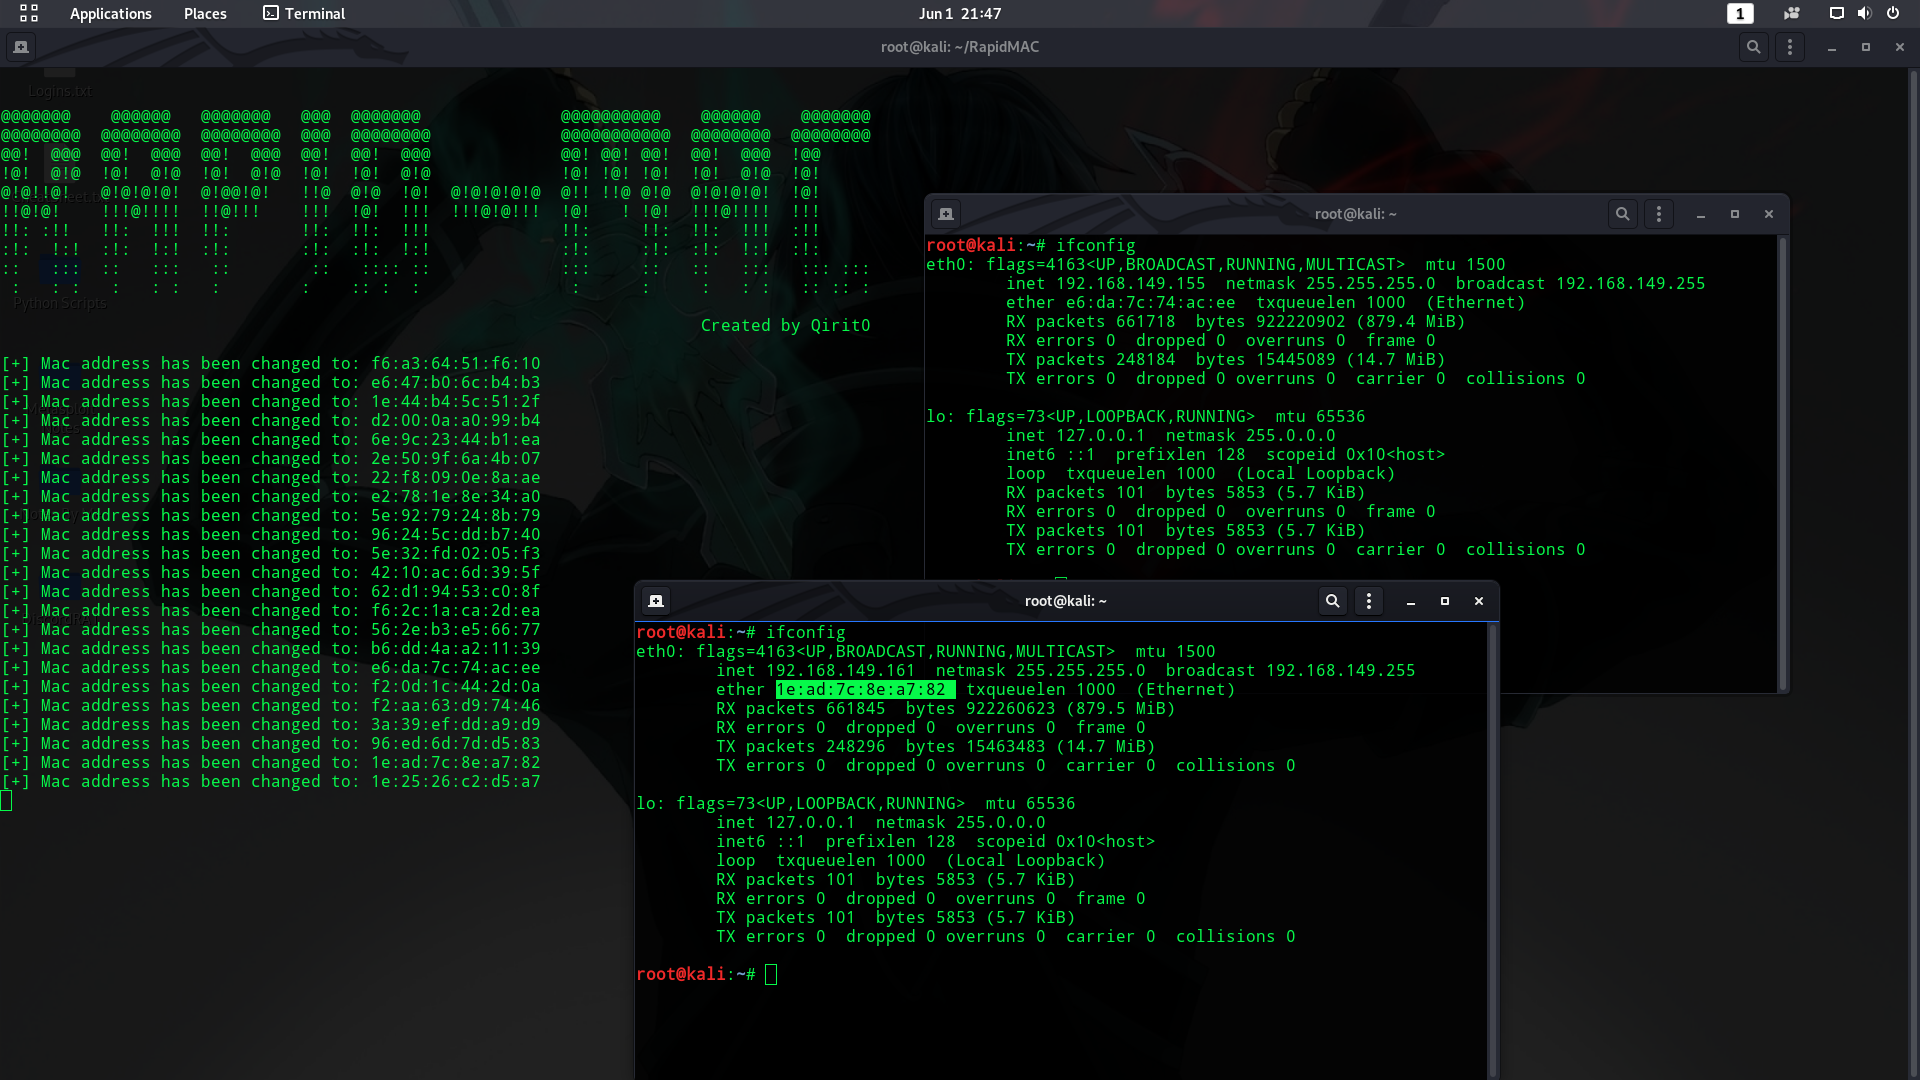Click the clock showing Jun 1 21:47
Viewport: 1920px width, 1080px height.
click(960, 14)
